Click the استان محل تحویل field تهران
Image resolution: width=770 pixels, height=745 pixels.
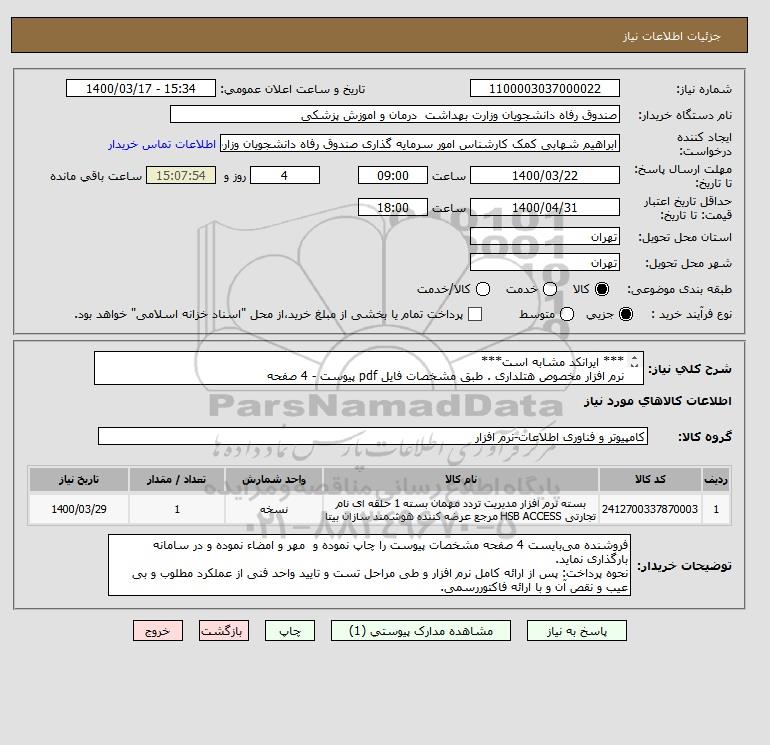click(x=545, y=237)
